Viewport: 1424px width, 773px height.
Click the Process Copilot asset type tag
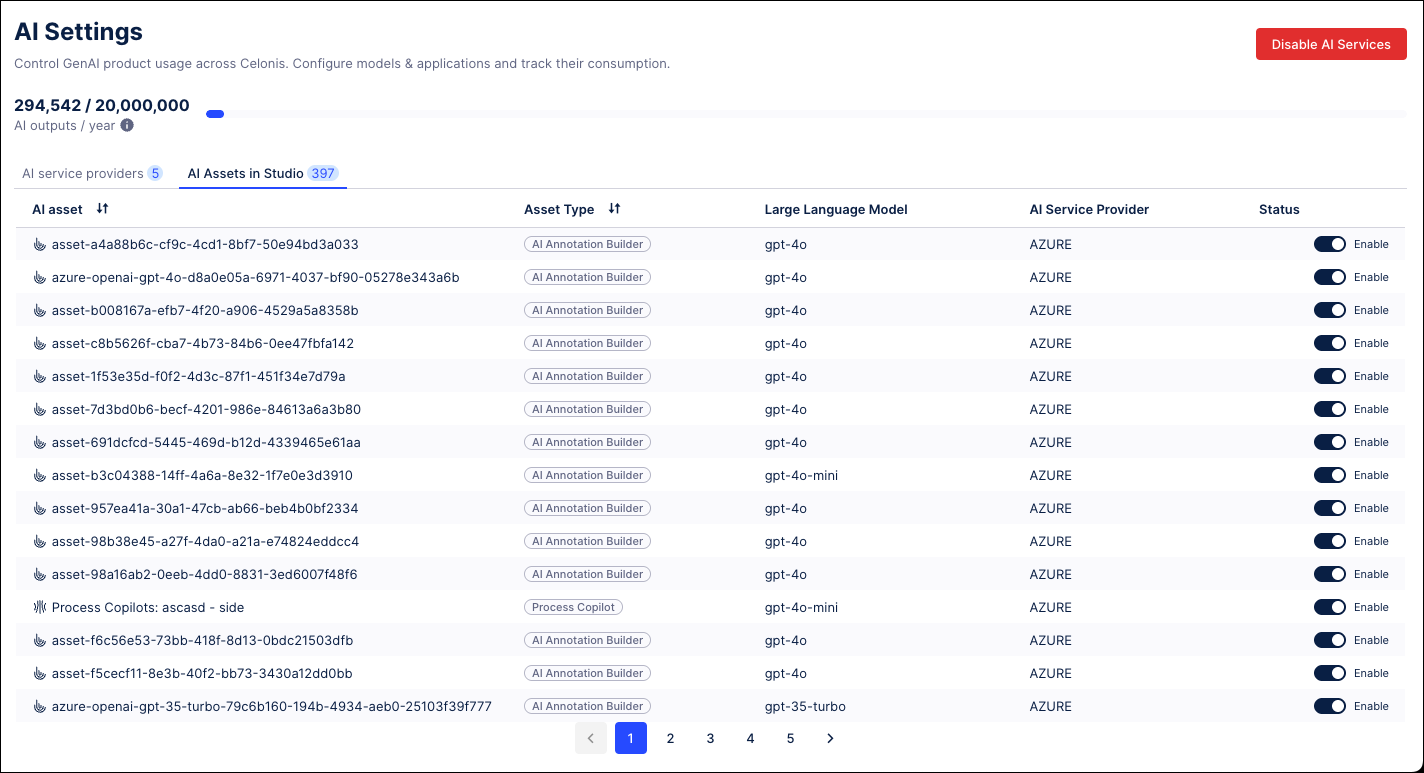click(573, 607)
